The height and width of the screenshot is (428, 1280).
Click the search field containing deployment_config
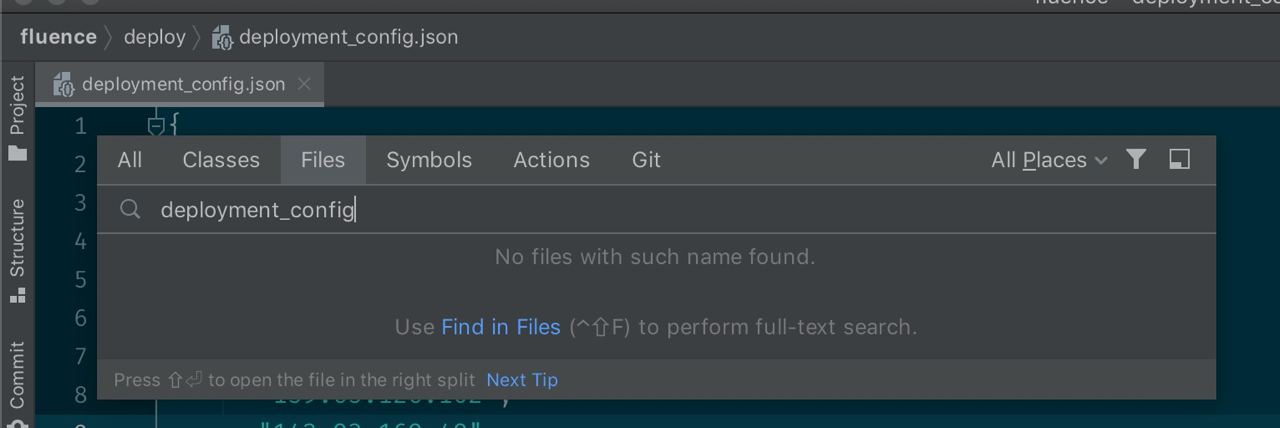[x=656, y=210]
